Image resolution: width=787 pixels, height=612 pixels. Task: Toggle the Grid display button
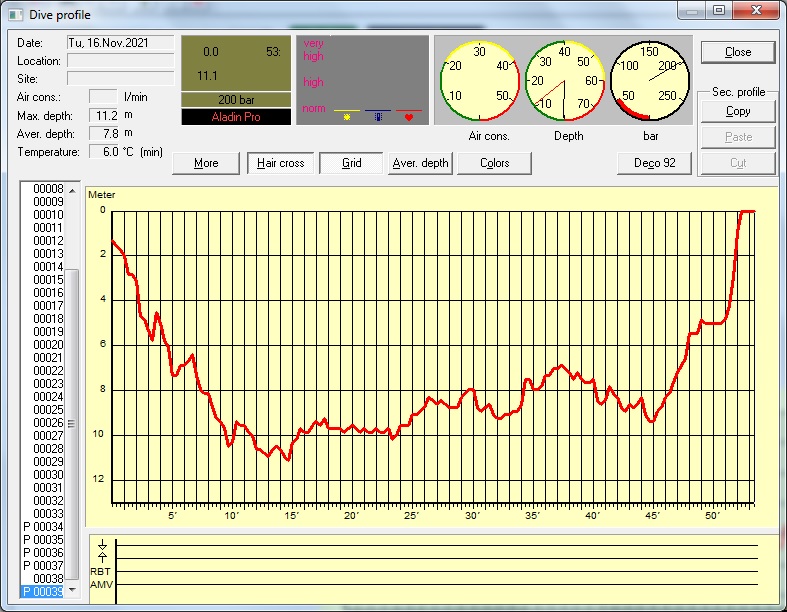point(351,163)
